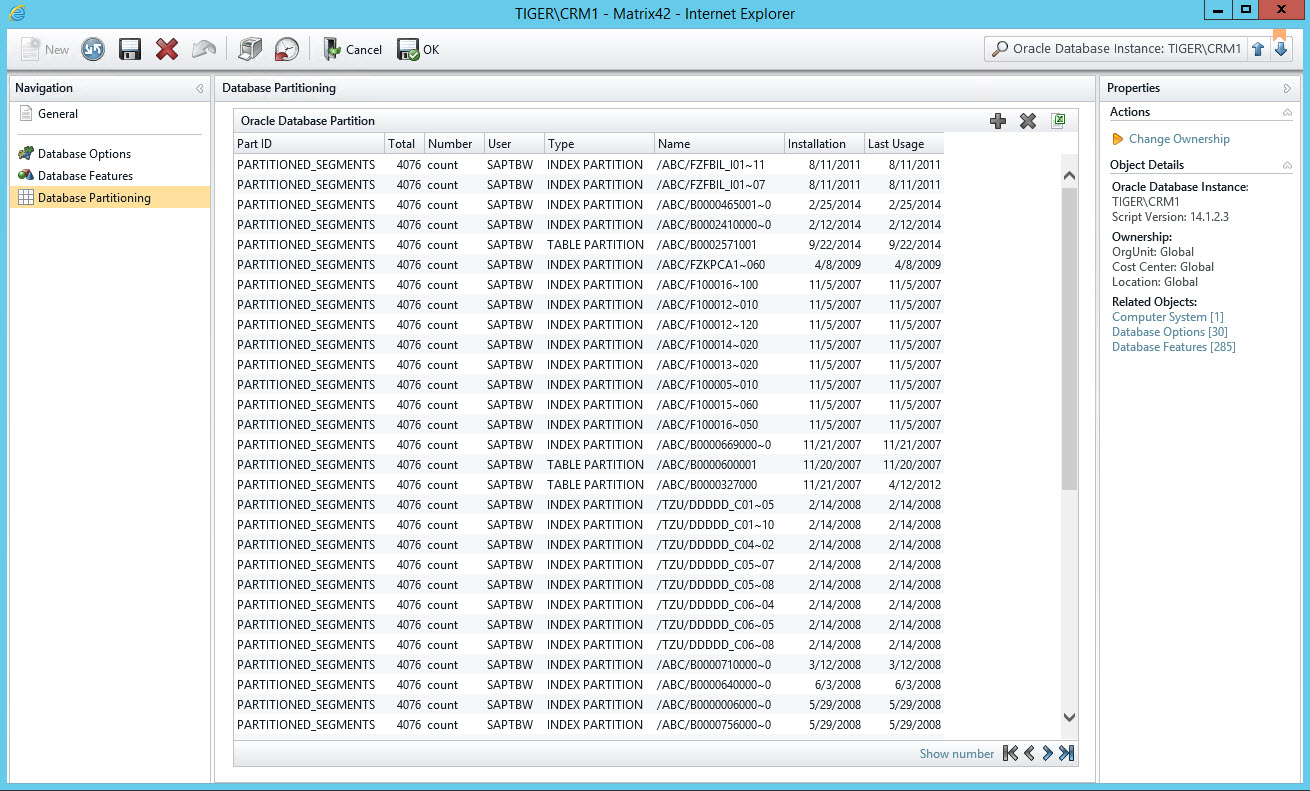Click the Save floppy disk icon
Viewport: 1310px width, 791px height.
click(129, 49)
